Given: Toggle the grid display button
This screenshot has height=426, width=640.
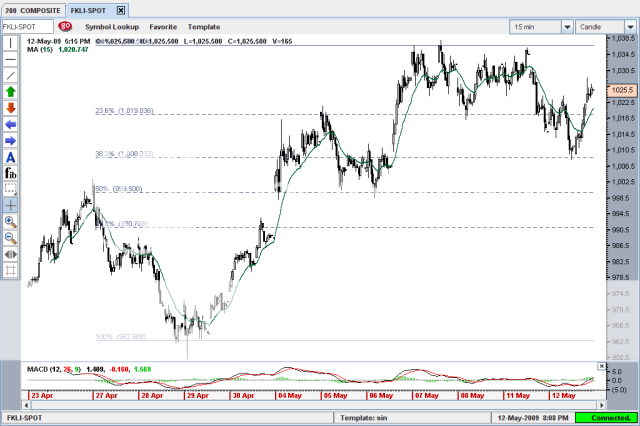Looking at the screenshot, I should (x=10, y=269).
